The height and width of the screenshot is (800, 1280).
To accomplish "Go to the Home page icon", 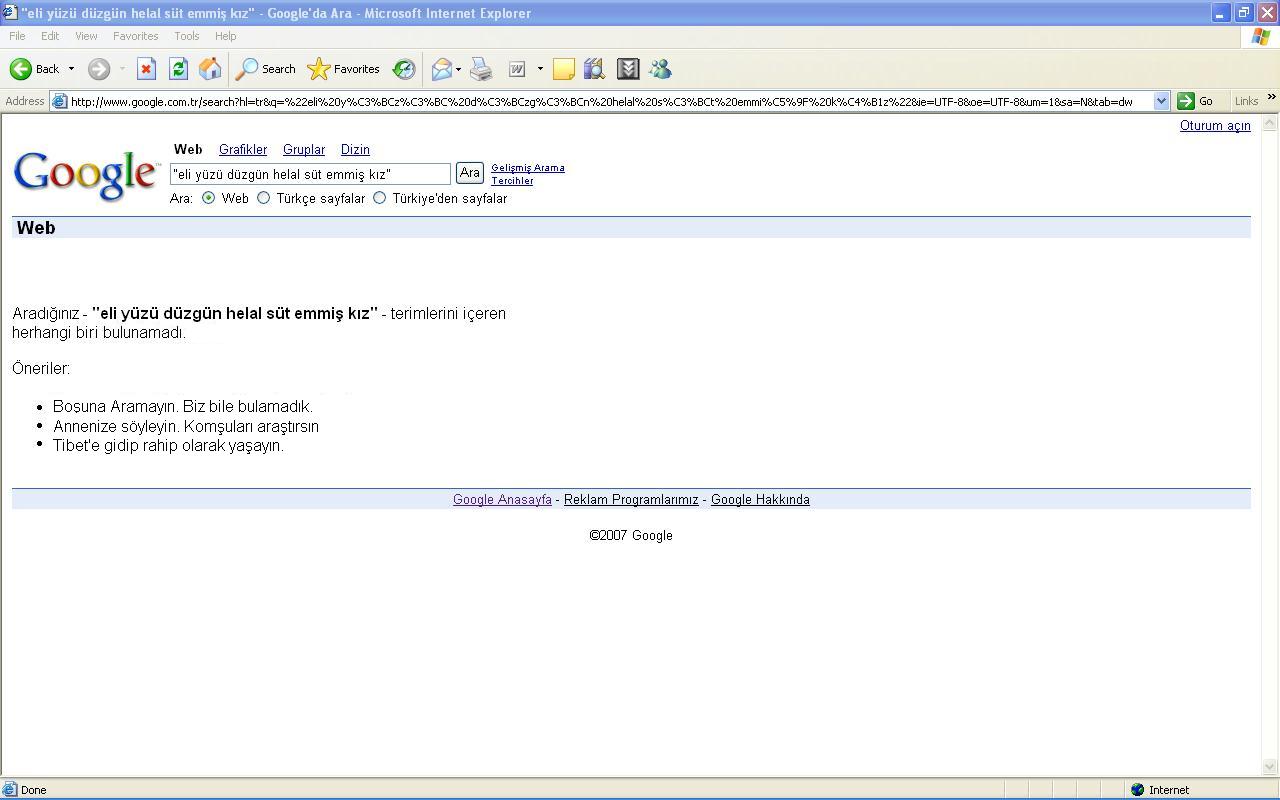I will click(210, 69).
